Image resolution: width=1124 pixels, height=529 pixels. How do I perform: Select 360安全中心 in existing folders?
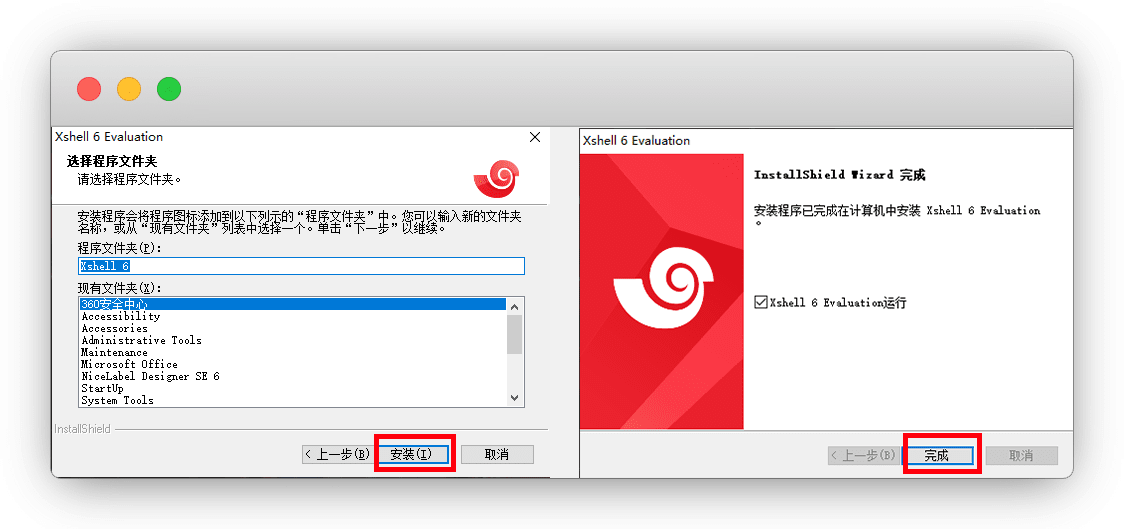tap(115, 304)
